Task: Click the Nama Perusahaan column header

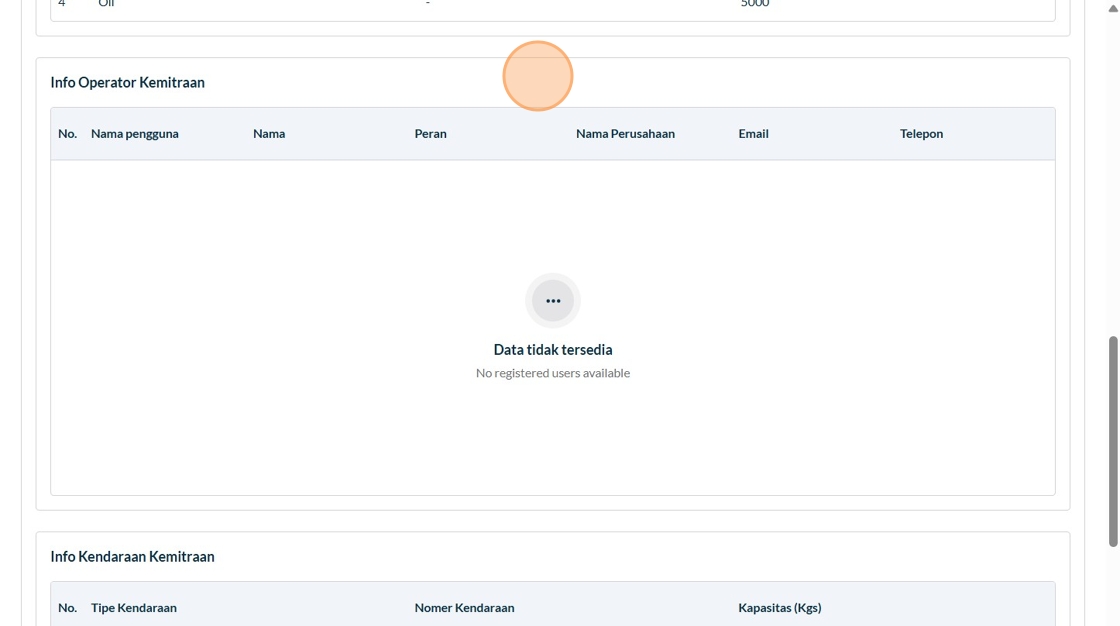Action: tap(625, 134)
